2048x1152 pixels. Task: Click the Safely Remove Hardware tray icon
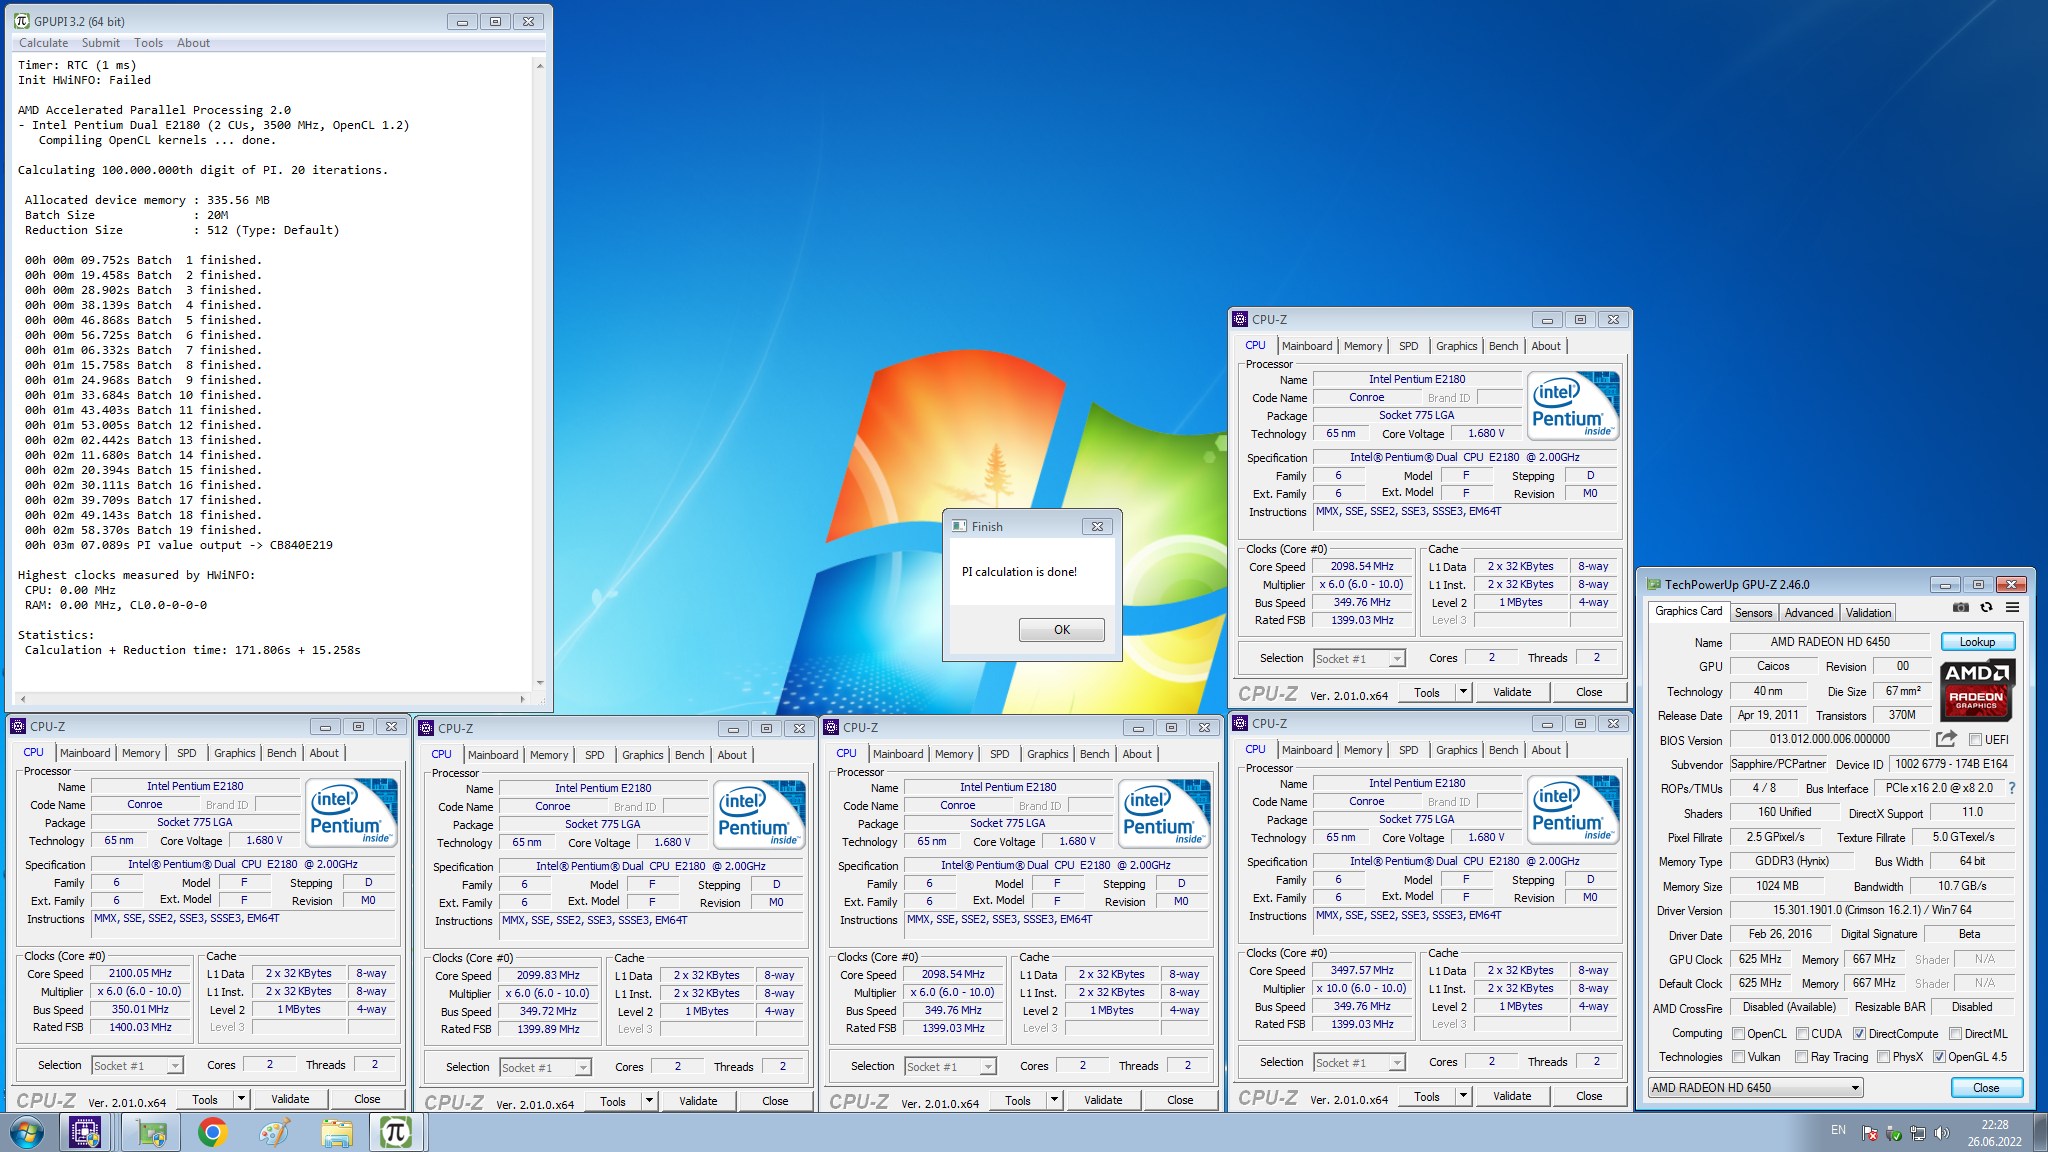pos(1893,1133)
